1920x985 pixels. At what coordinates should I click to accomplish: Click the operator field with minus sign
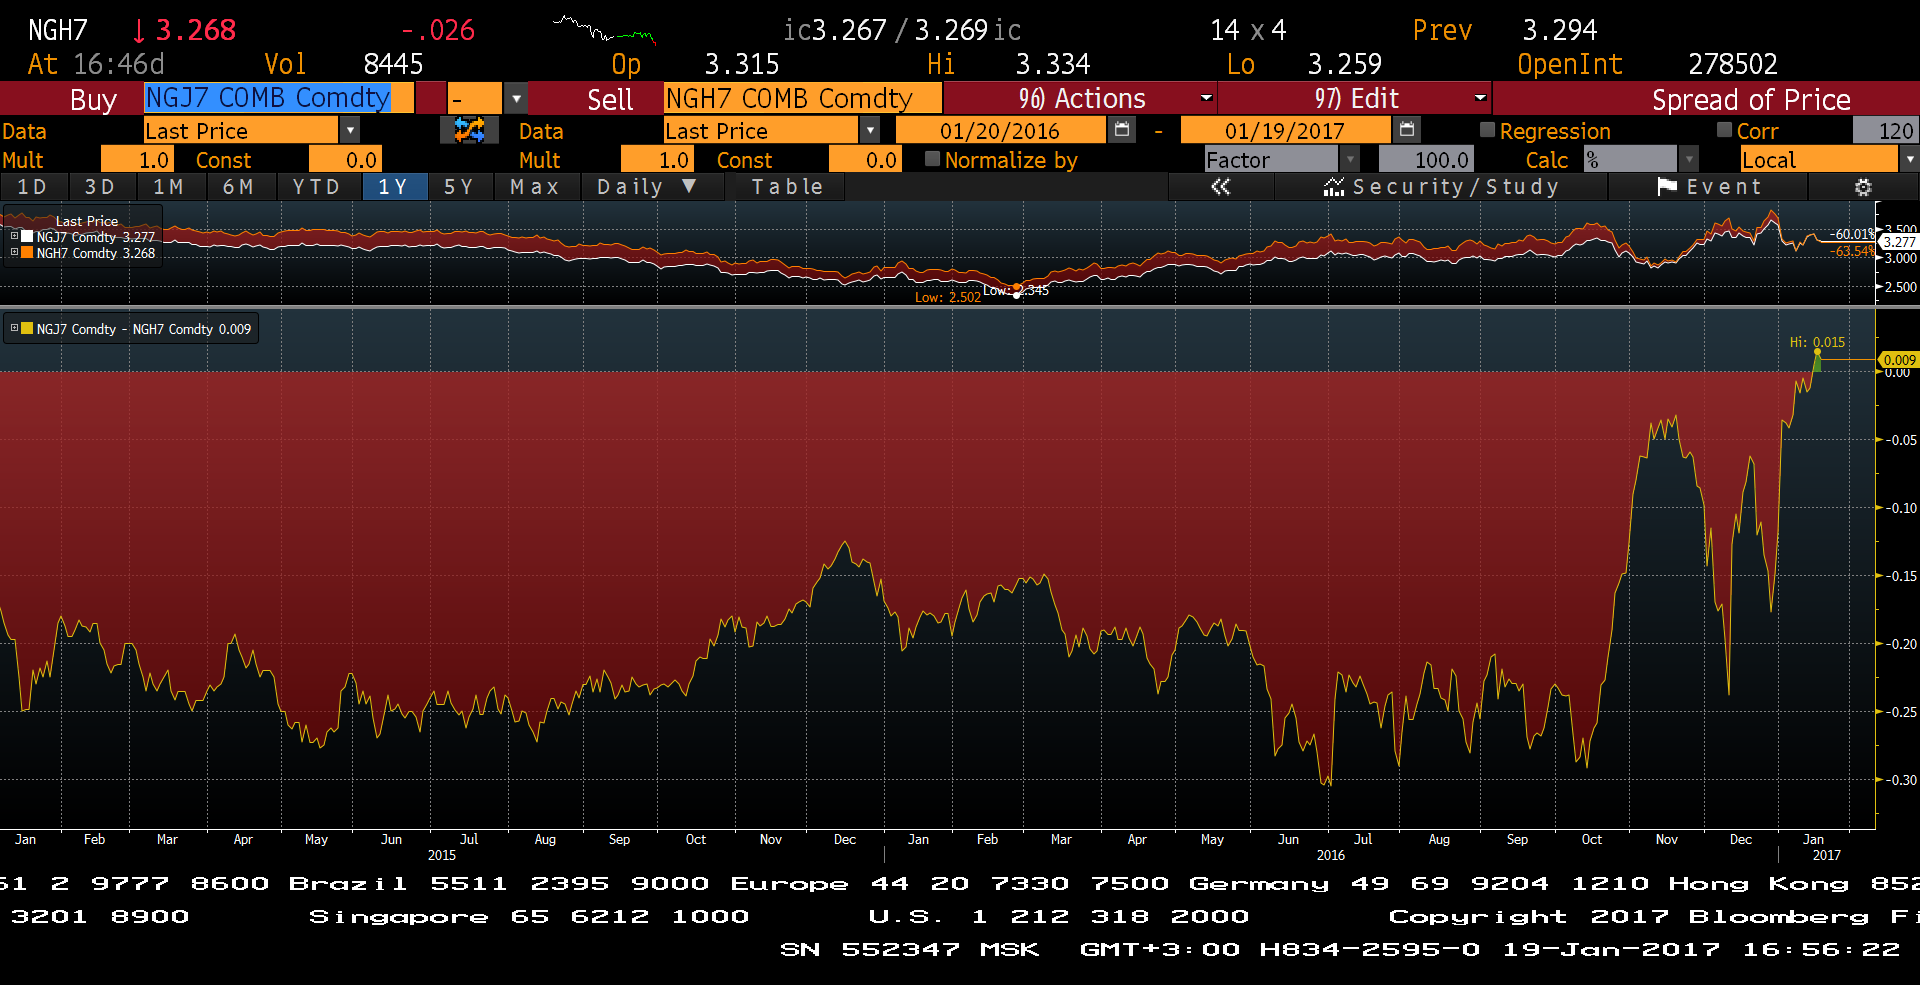tap(474, 99)
